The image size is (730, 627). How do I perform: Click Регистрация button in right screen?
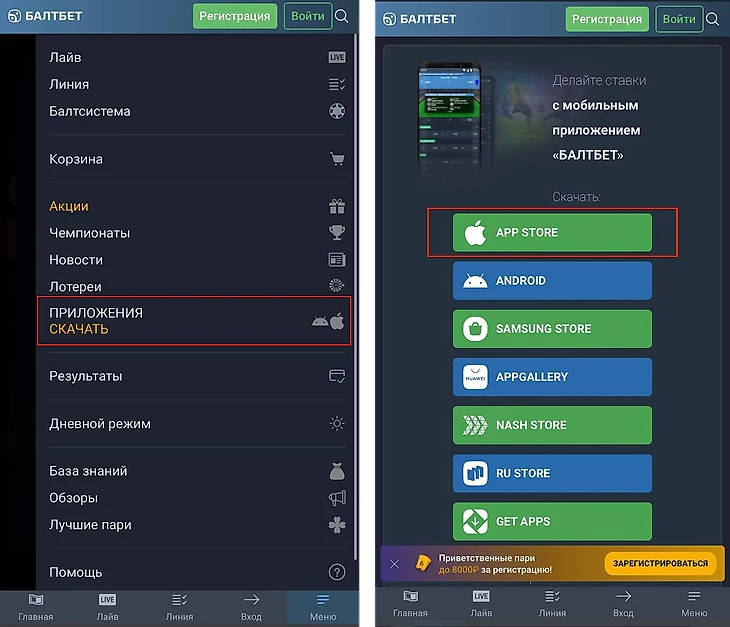607,19
